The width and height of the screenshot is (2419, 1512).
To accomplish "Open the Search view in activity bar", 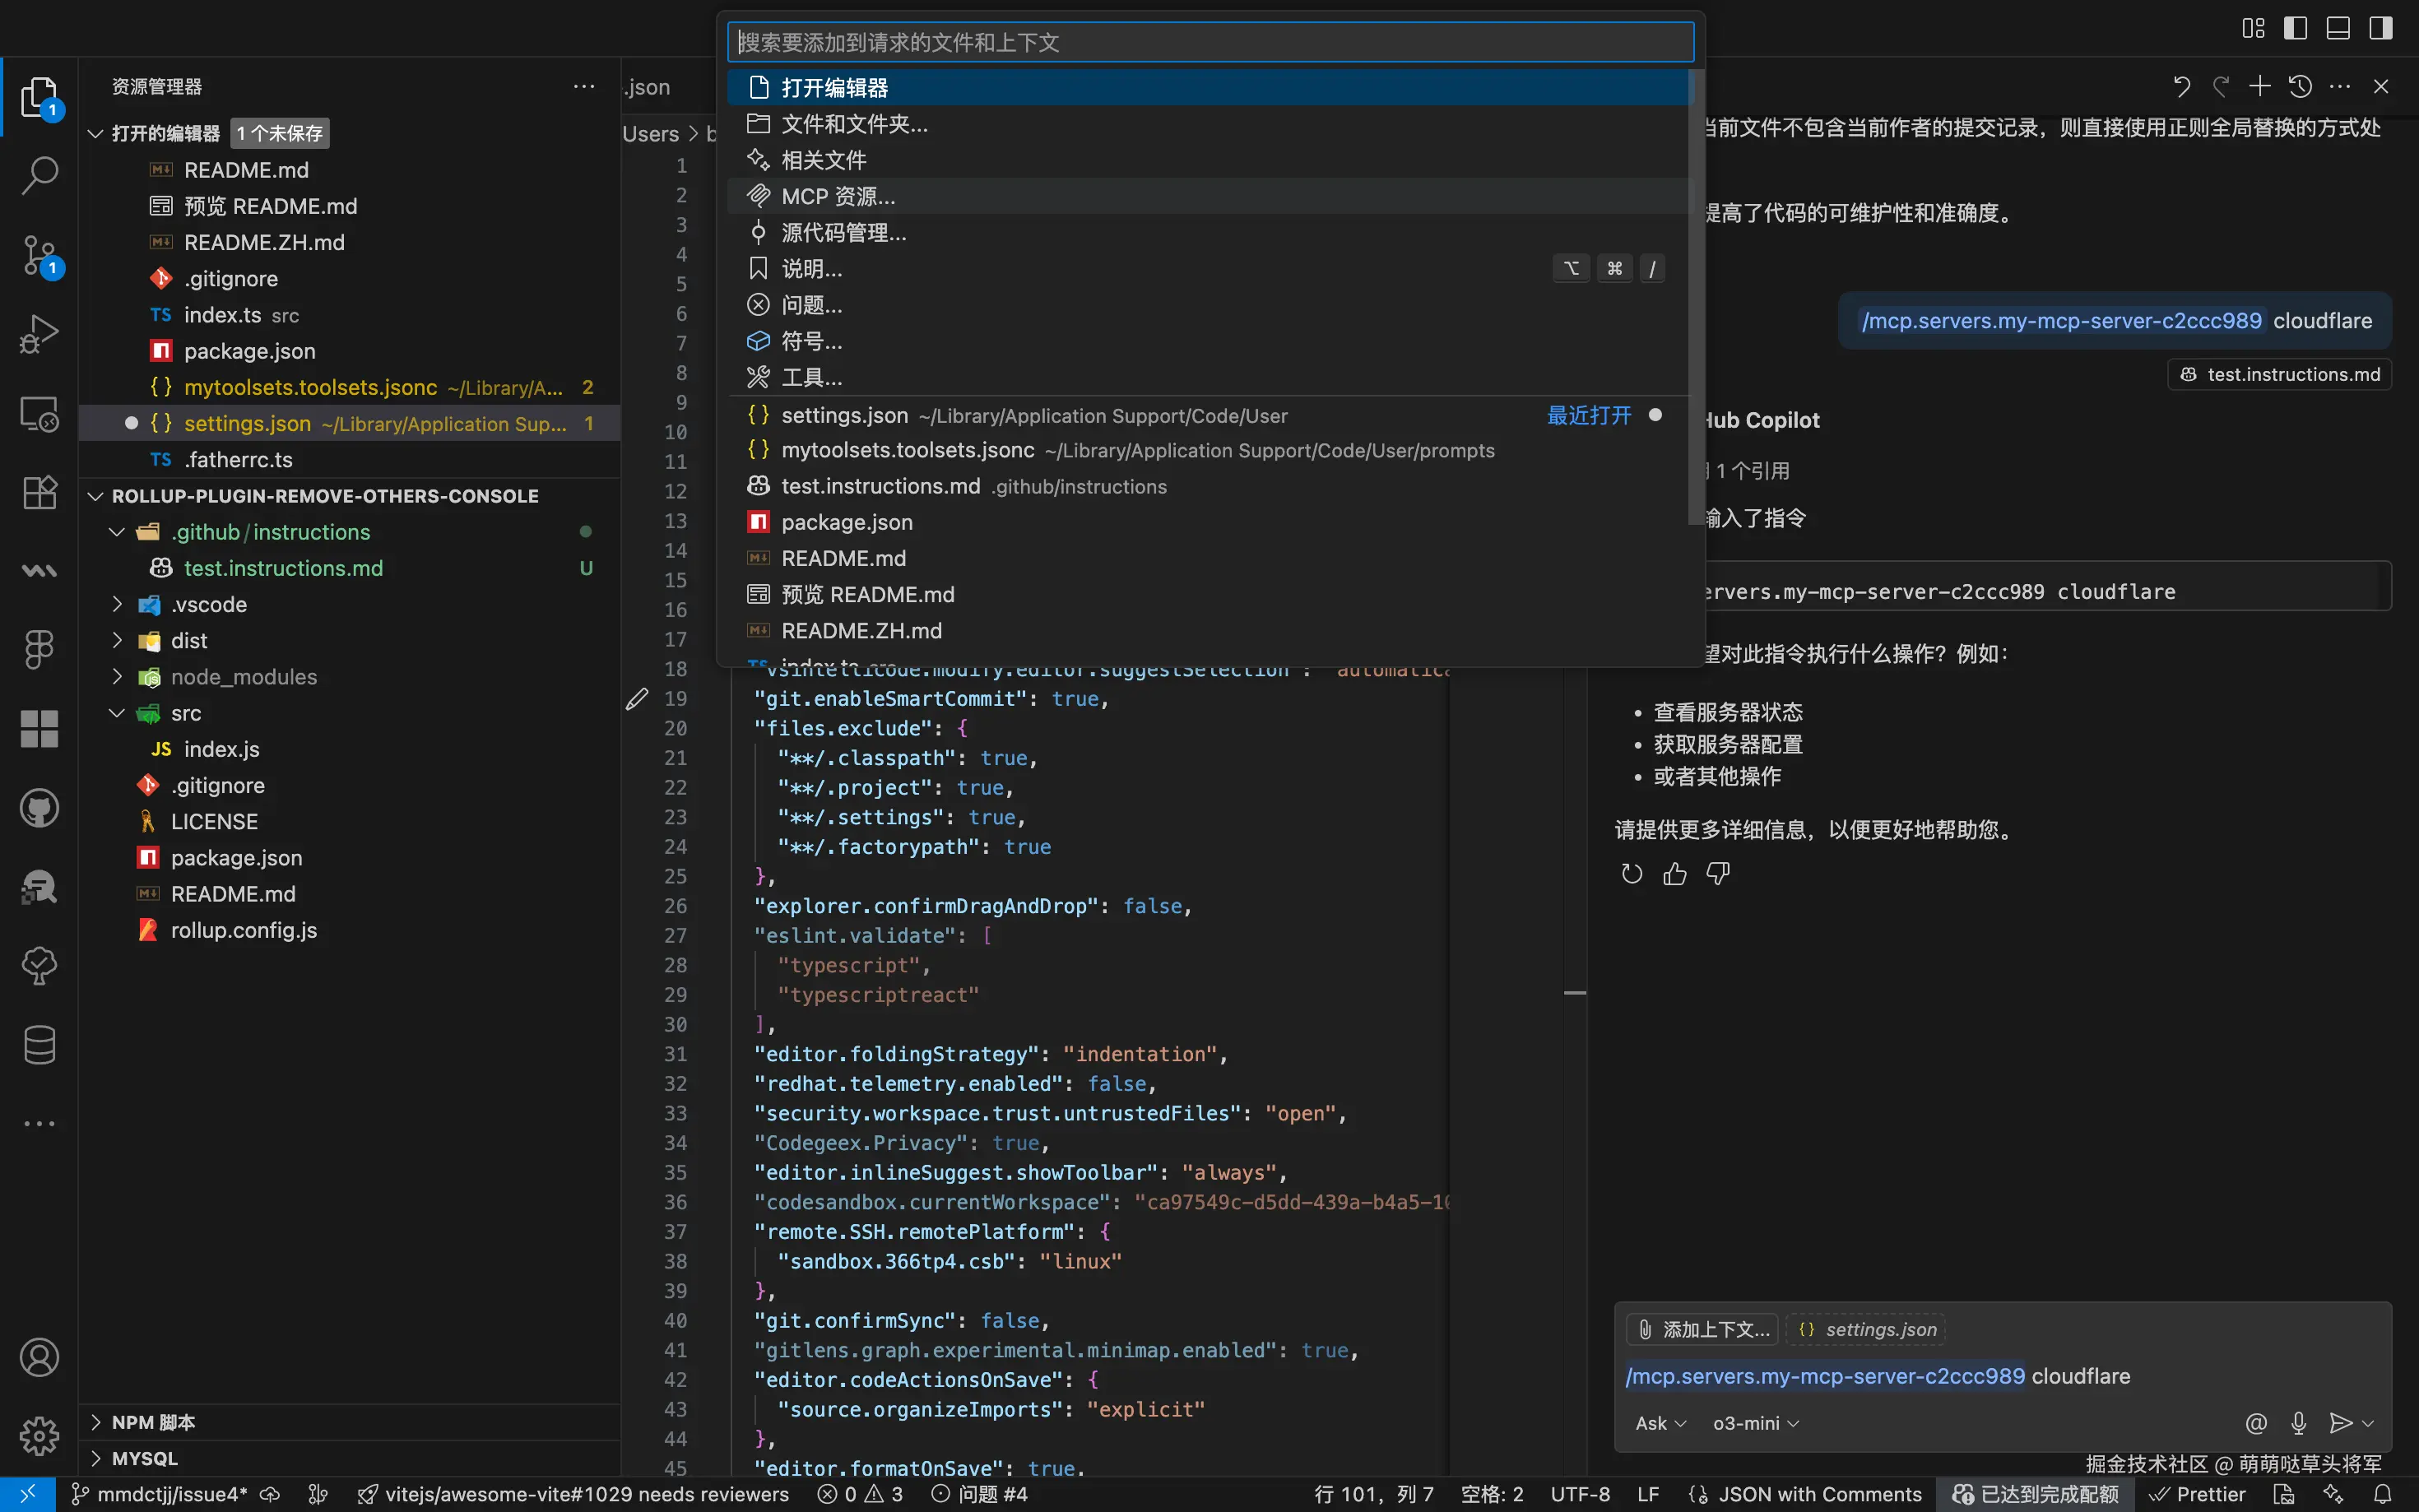I will 40,175.
